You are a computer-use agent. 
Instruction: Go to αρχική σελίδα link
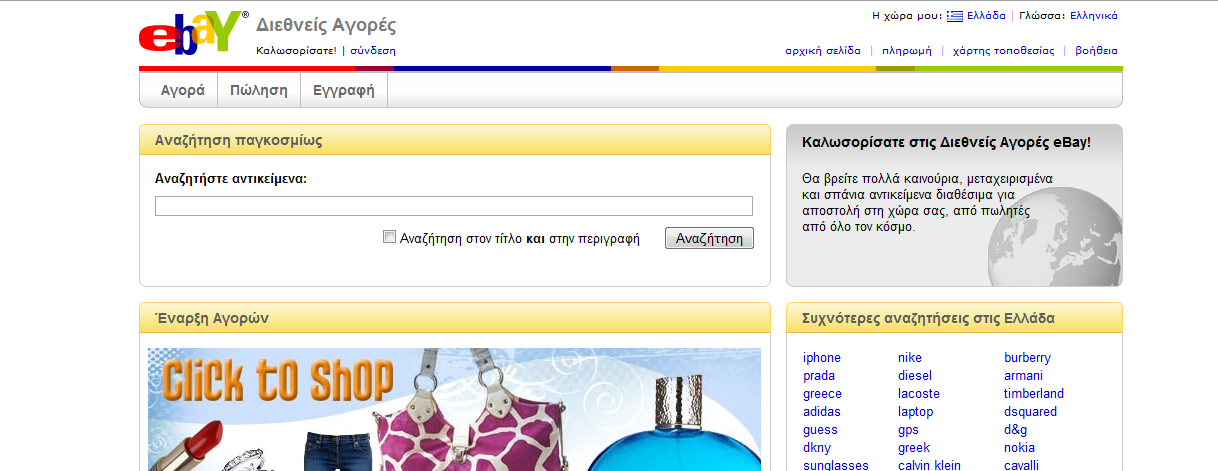pos(823,50)
